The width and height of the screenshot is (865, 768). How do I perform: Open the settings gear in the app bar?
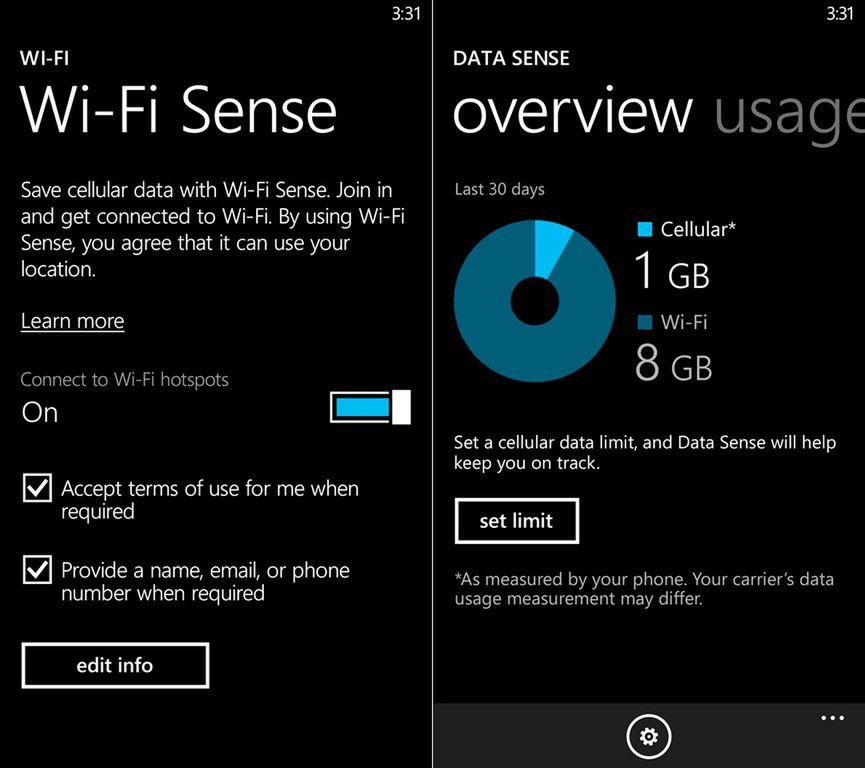click(x=648, y=736)
